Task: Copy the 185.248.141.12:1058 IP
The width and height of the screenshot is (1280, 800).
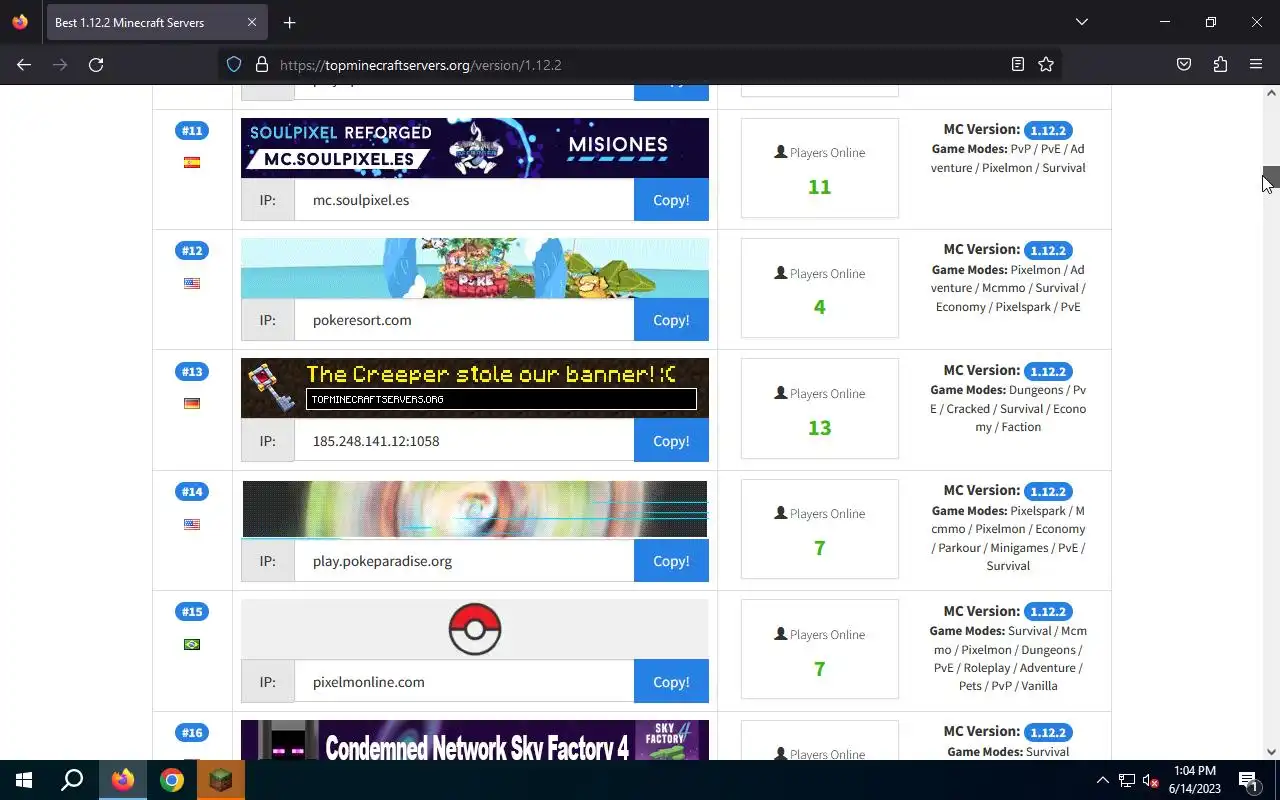Action: (671, 441)
